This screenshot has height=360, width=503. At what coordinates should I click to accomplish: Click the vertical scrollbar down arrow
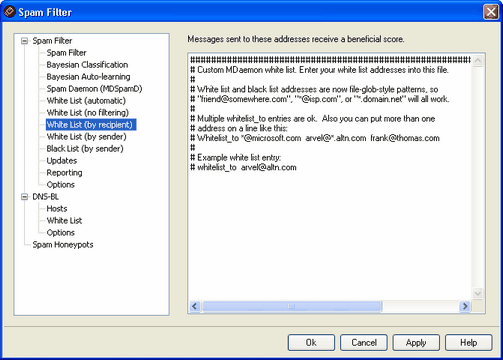pyautogui.click(x=478, y=293)
